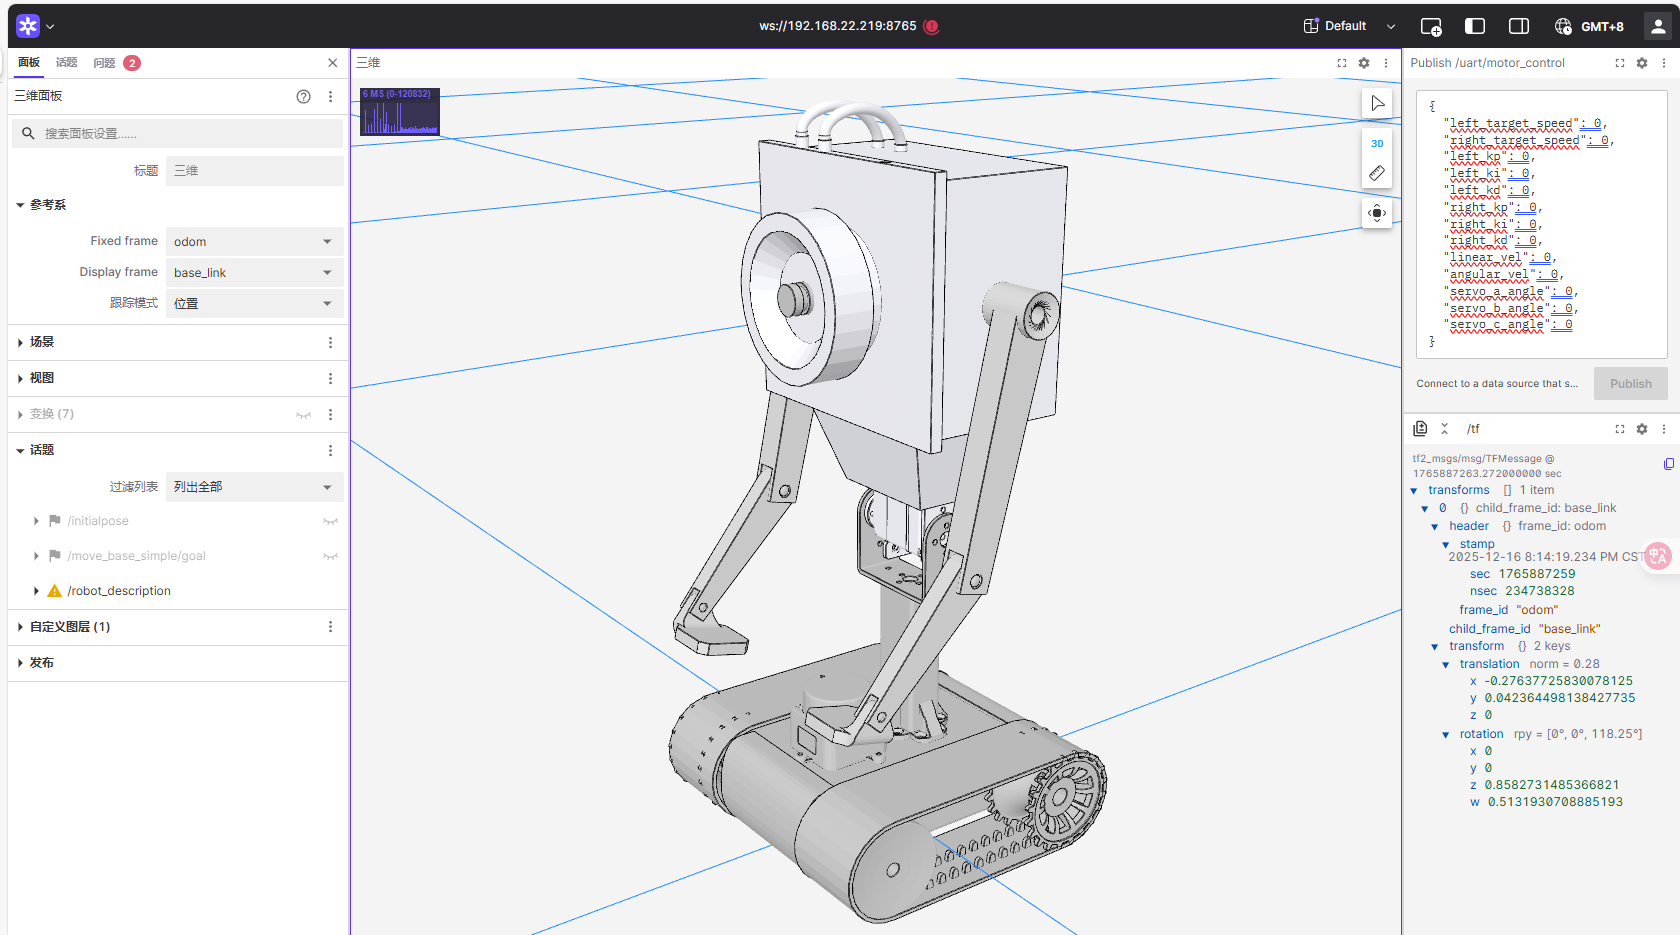Open 3D panel settings gear
The height and width of the screenshot is (935, 1680).
[1364, 63]
